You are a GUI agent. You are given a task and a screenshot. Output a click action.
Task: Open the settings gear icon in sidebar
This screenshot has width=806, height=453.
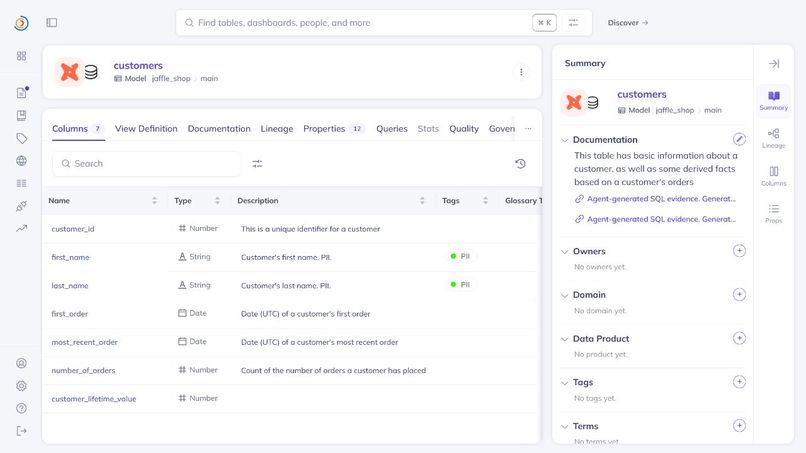(21, 386)
